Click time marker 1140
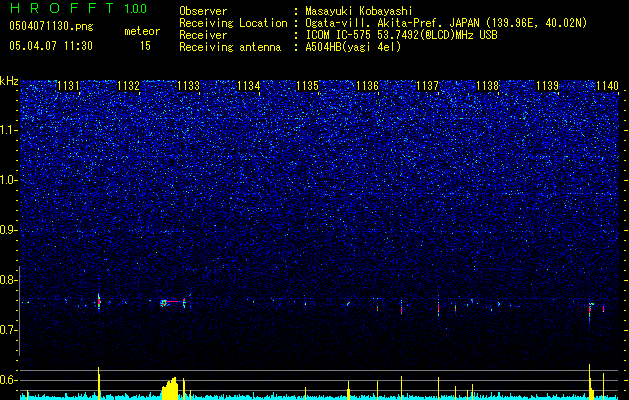The image size is (629, 400). click(607, 85)
